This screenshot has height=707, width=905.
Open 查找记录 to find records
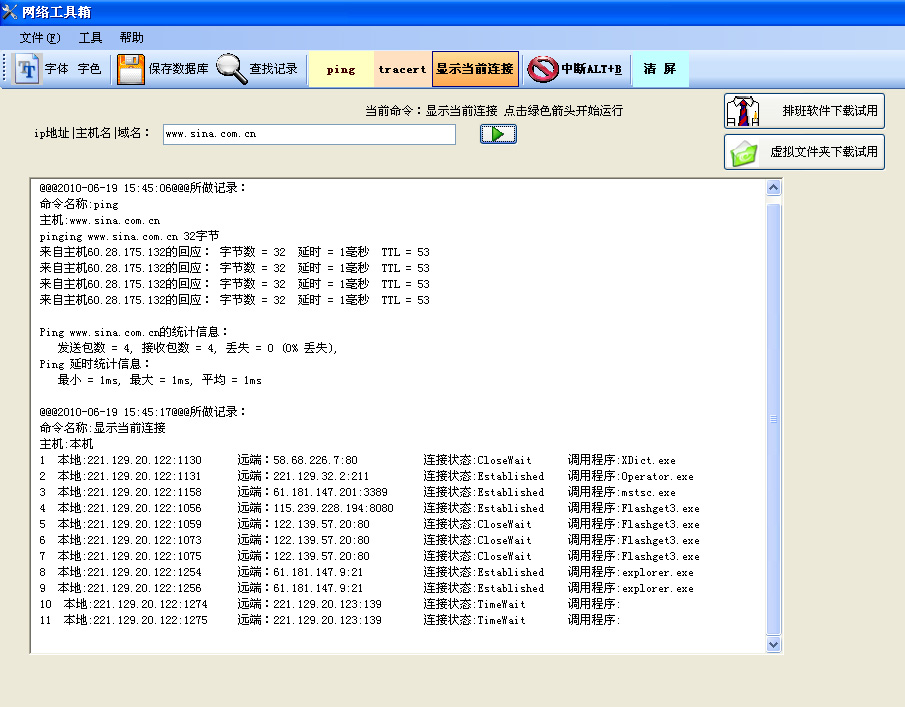click(x=273, y=69)
